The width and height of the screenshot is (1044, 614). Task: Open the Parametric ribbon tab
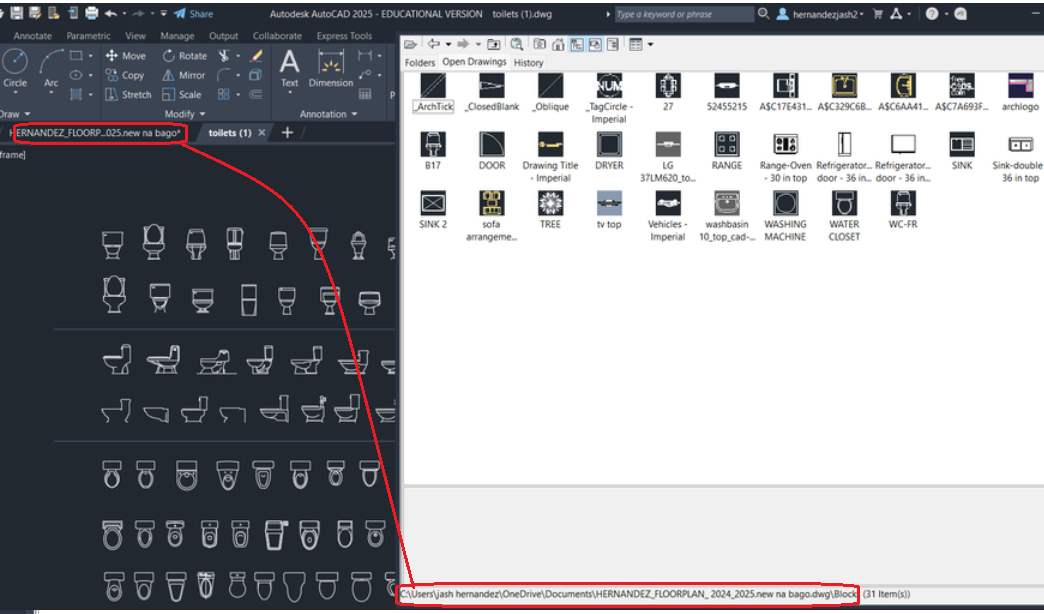point(89,35)
